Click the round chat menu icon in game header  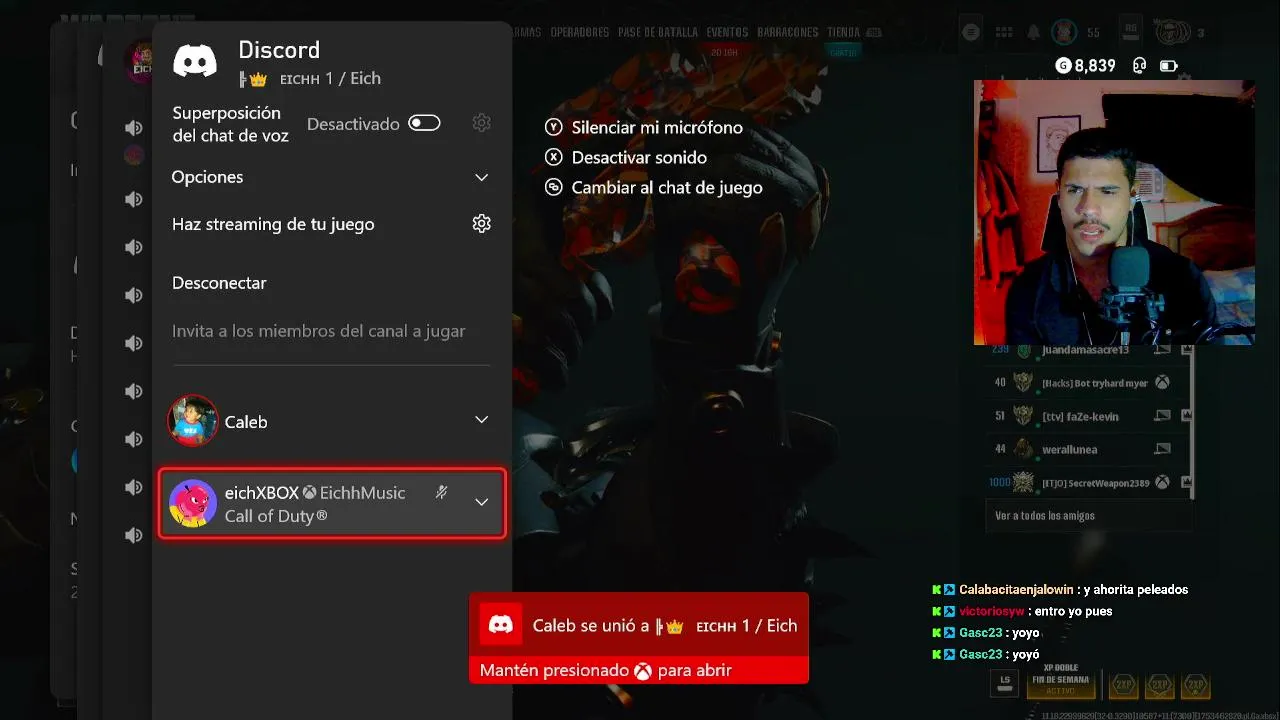coord(970,32)
